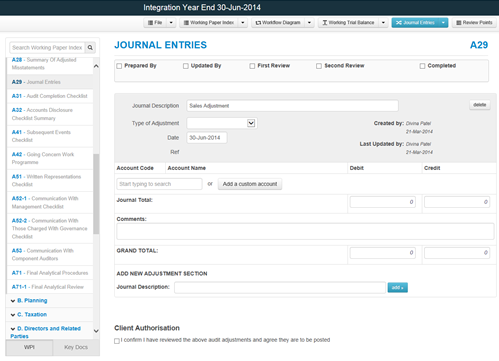
Task: Click the A29 reference label
Action: pos(479,45)
